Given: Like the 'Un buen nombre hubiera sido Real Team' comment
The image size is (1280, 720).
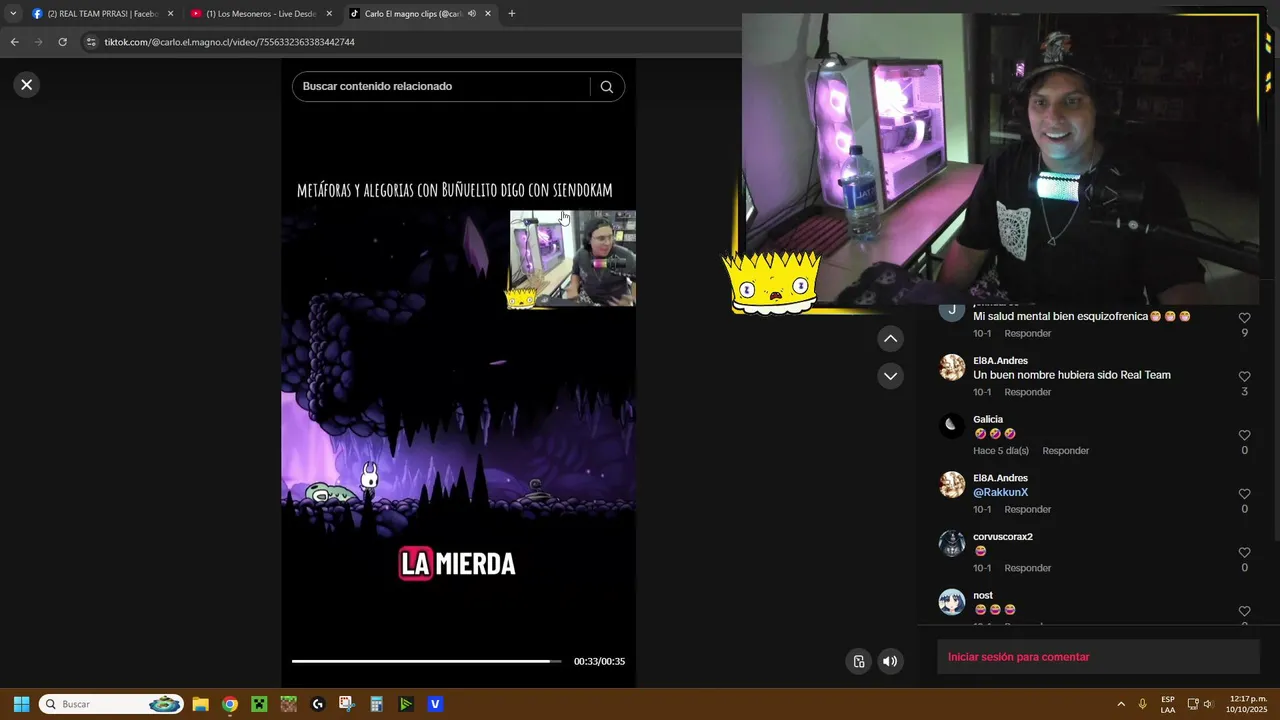Looking at the screenshot, I should coord(1244,377).
